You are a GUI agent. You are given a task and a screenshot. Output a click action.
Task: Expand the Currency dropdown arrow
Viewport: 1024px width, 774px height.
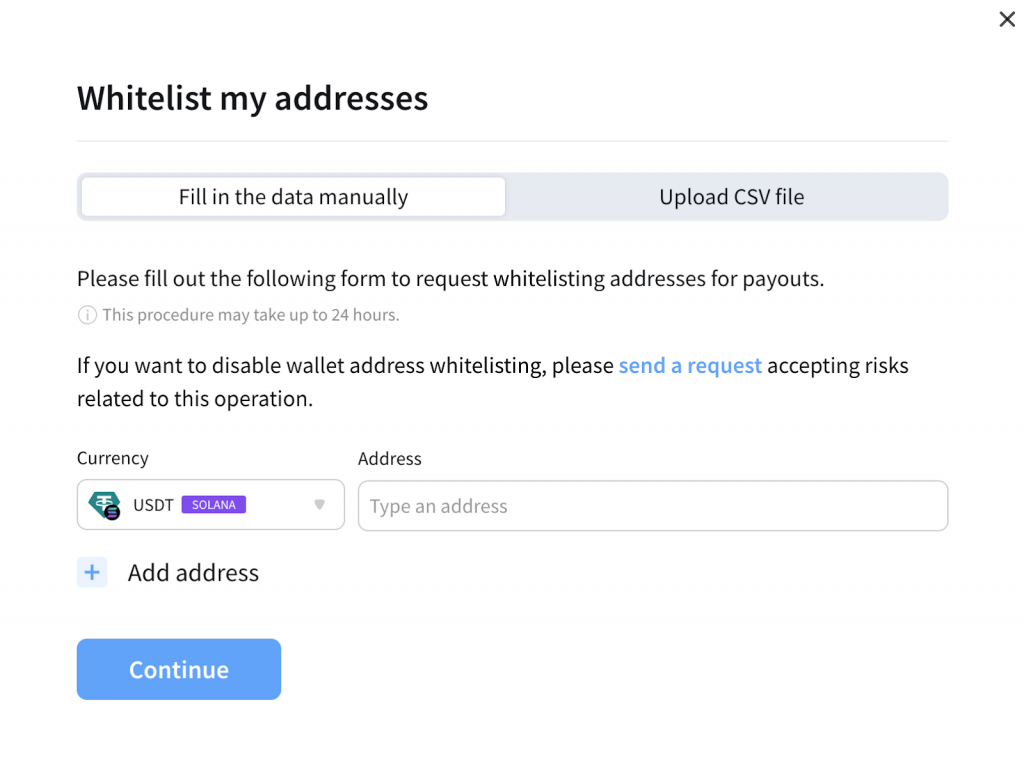[x=320, y=505]
